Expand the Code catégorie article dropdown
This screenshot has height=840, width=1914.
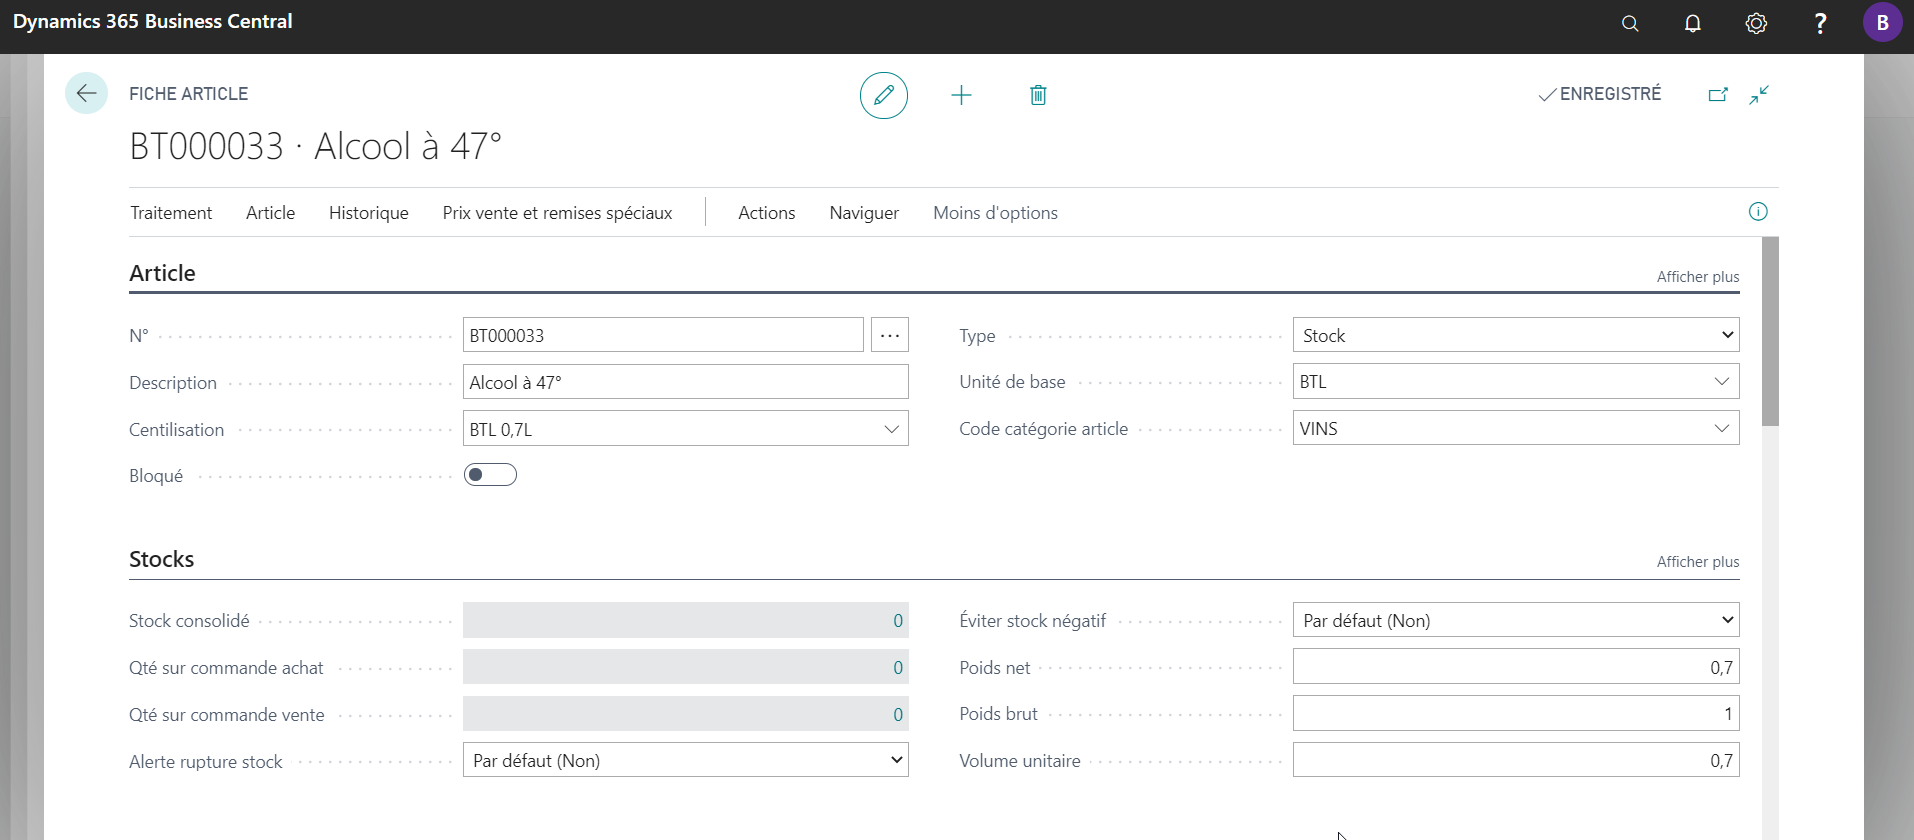click(x=1721, y=428)
